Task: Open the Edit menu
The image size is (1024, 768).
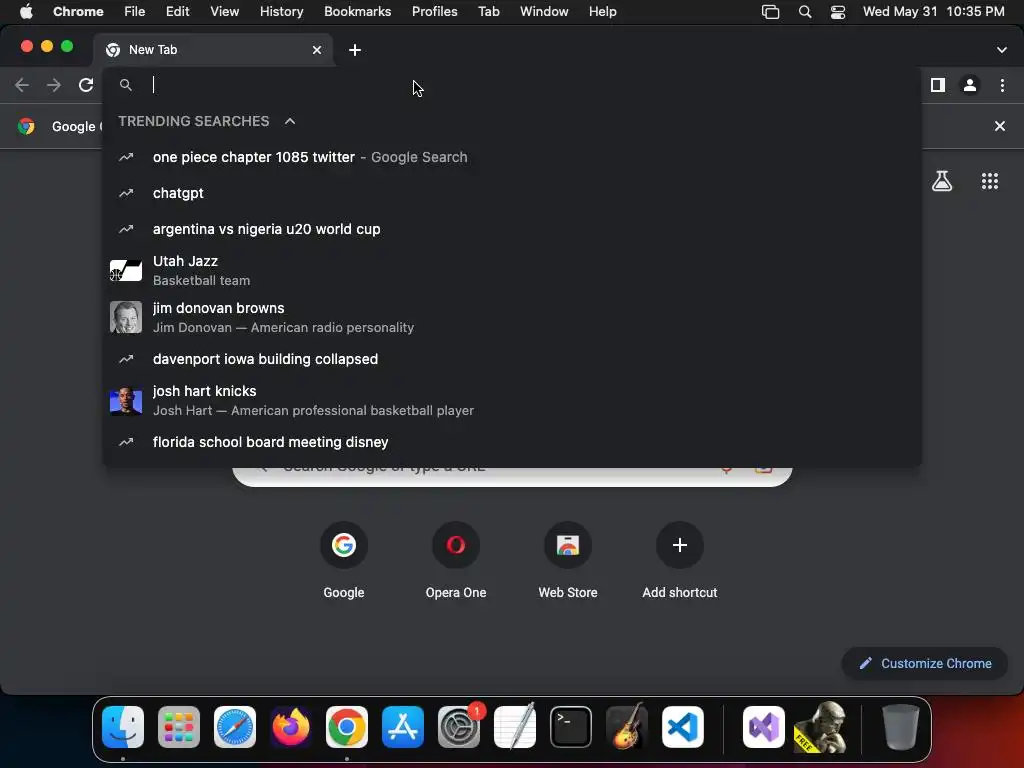Action: point(177,12)
